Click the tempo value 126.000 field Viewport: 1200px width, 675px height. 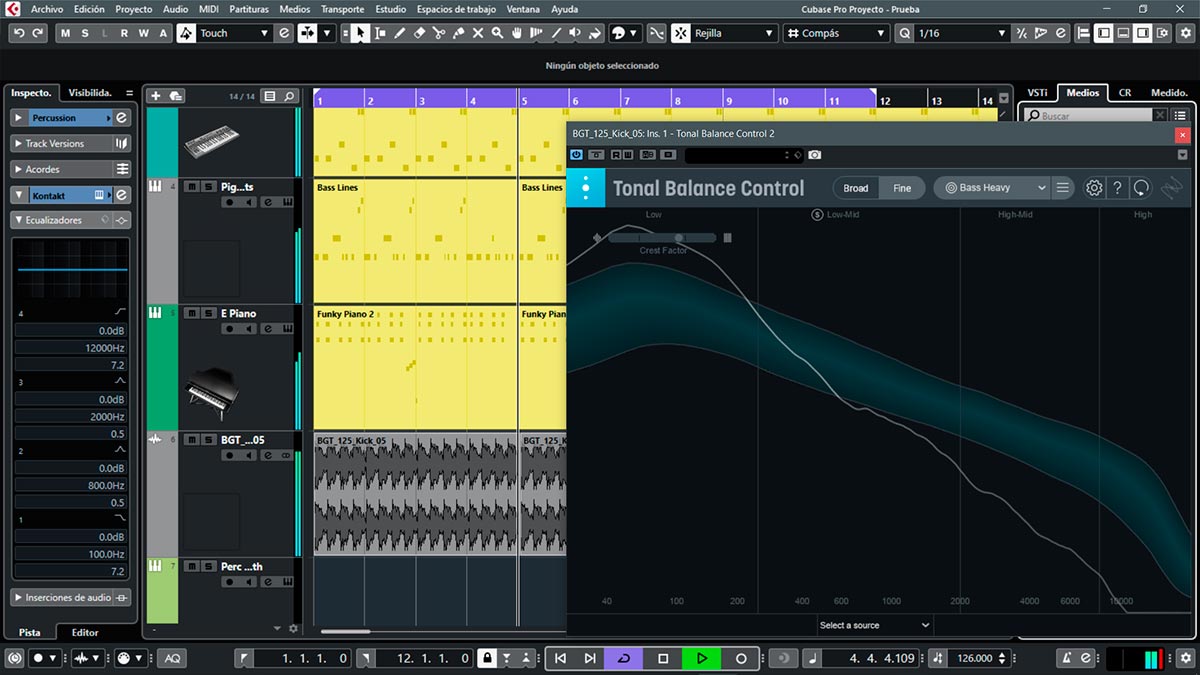(975, 658)
